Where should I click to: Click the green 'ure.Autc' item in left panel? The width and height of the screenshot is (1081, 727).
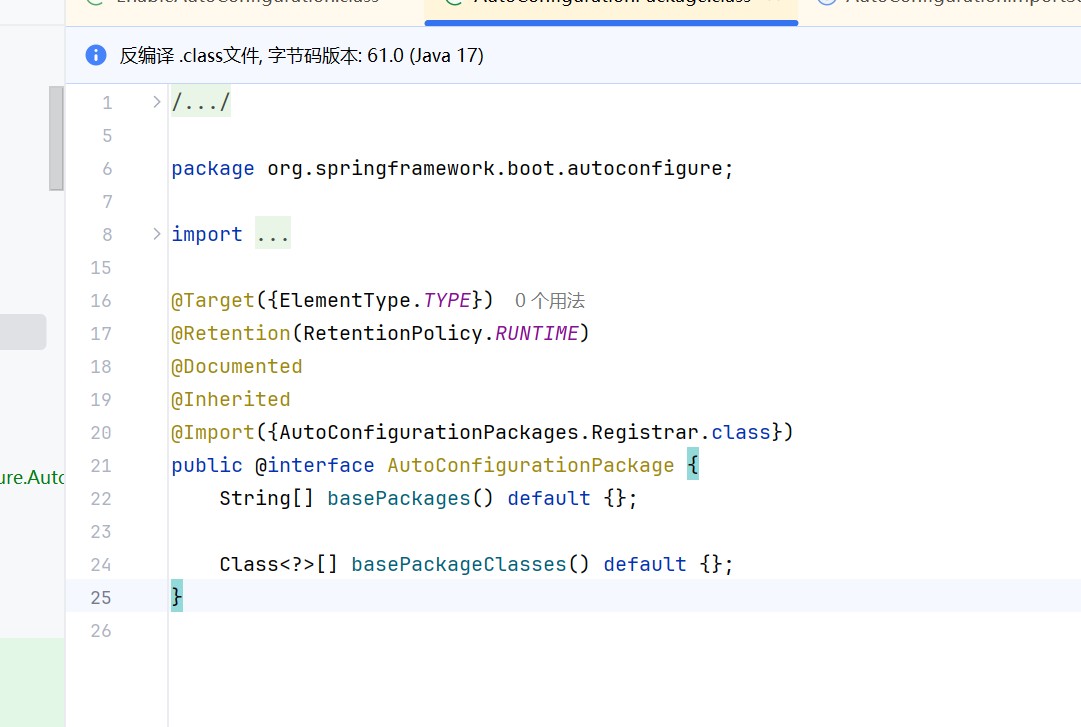[x=32, y=478]
